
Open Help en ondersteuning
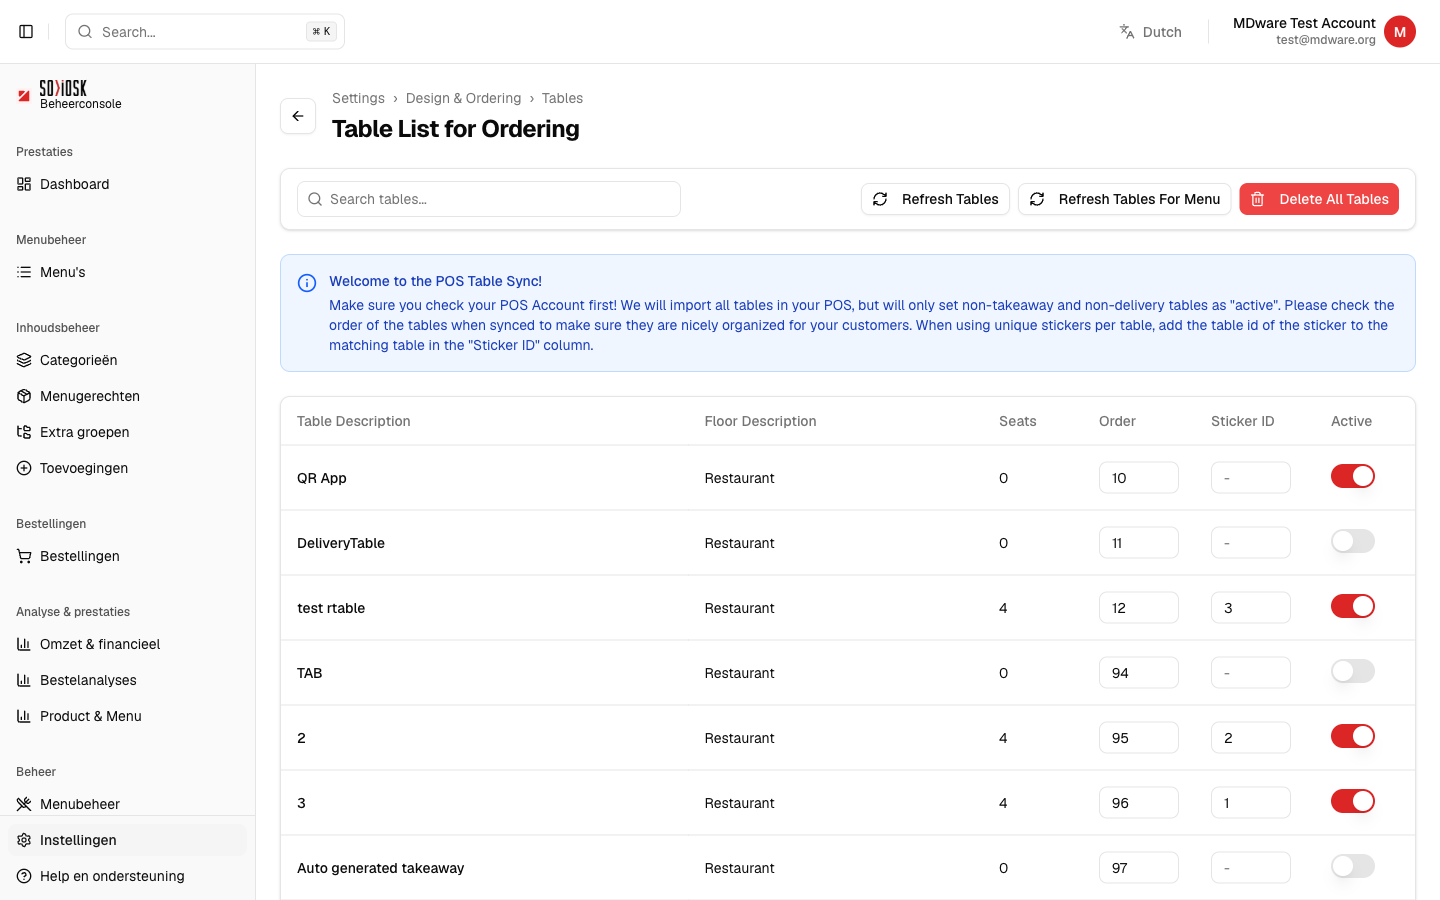click(127, 876)
